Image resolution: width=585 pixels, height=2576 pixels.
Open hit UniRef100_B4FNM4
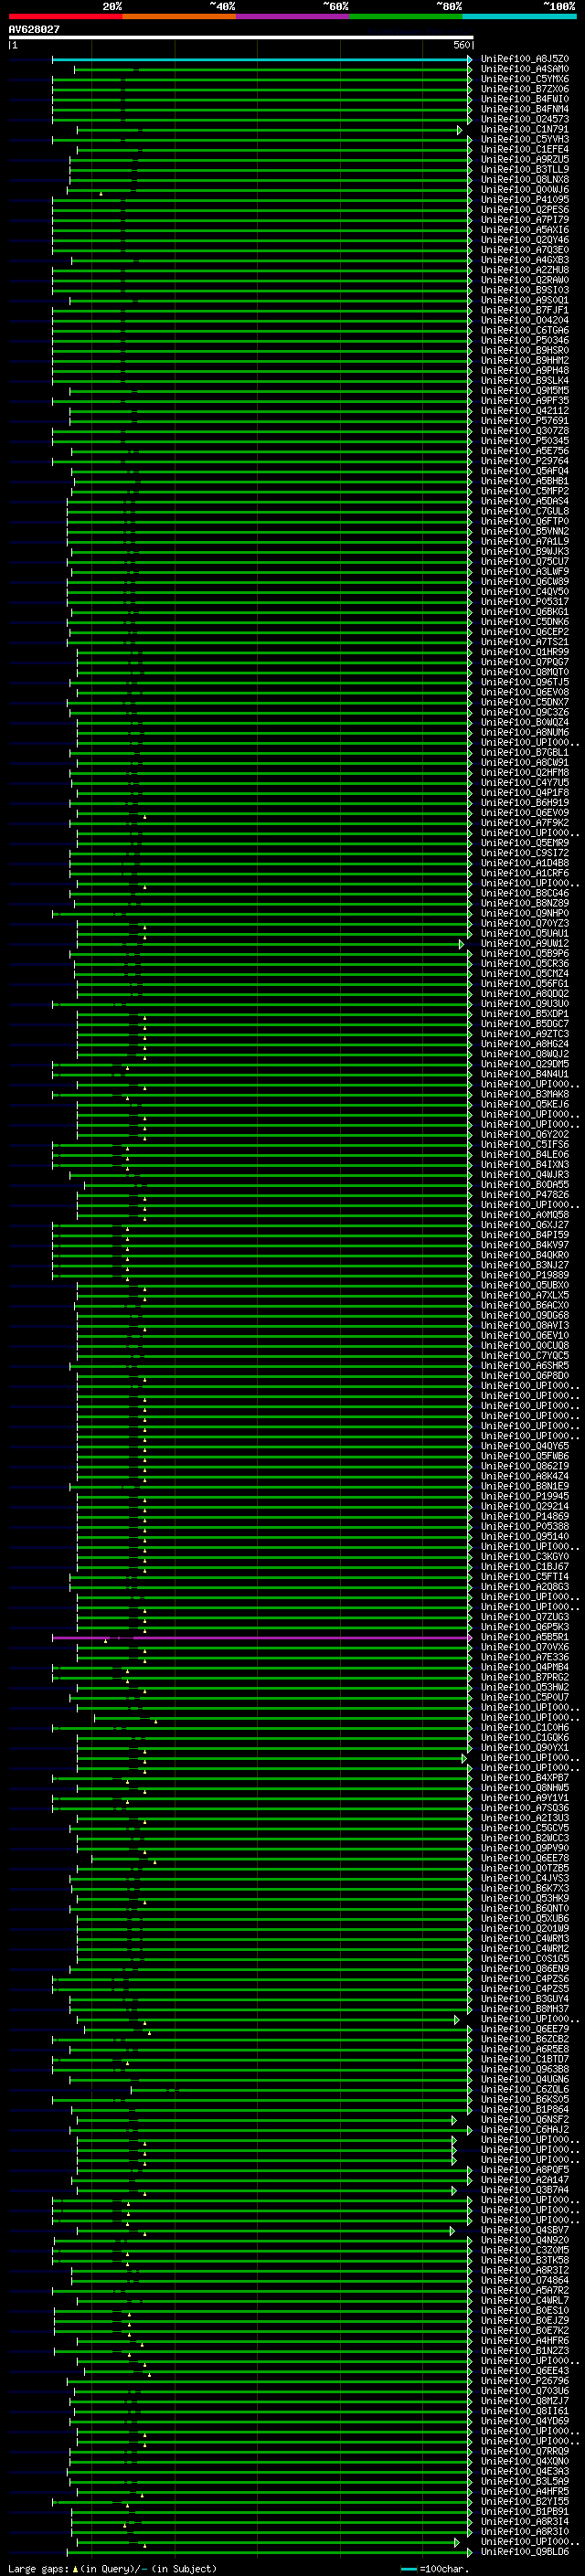coord(525,109)
